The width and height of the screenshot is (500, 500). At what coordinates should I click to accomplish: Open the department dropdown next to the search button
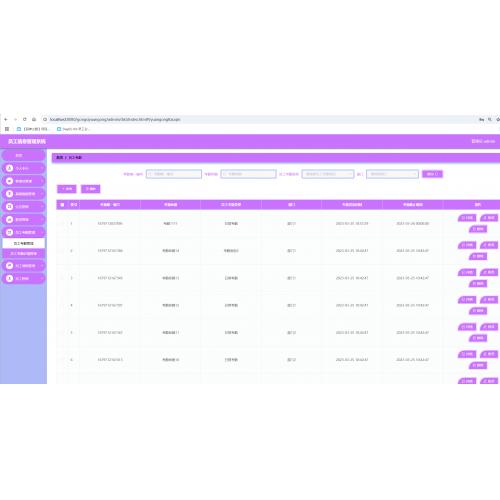(392, 174)
